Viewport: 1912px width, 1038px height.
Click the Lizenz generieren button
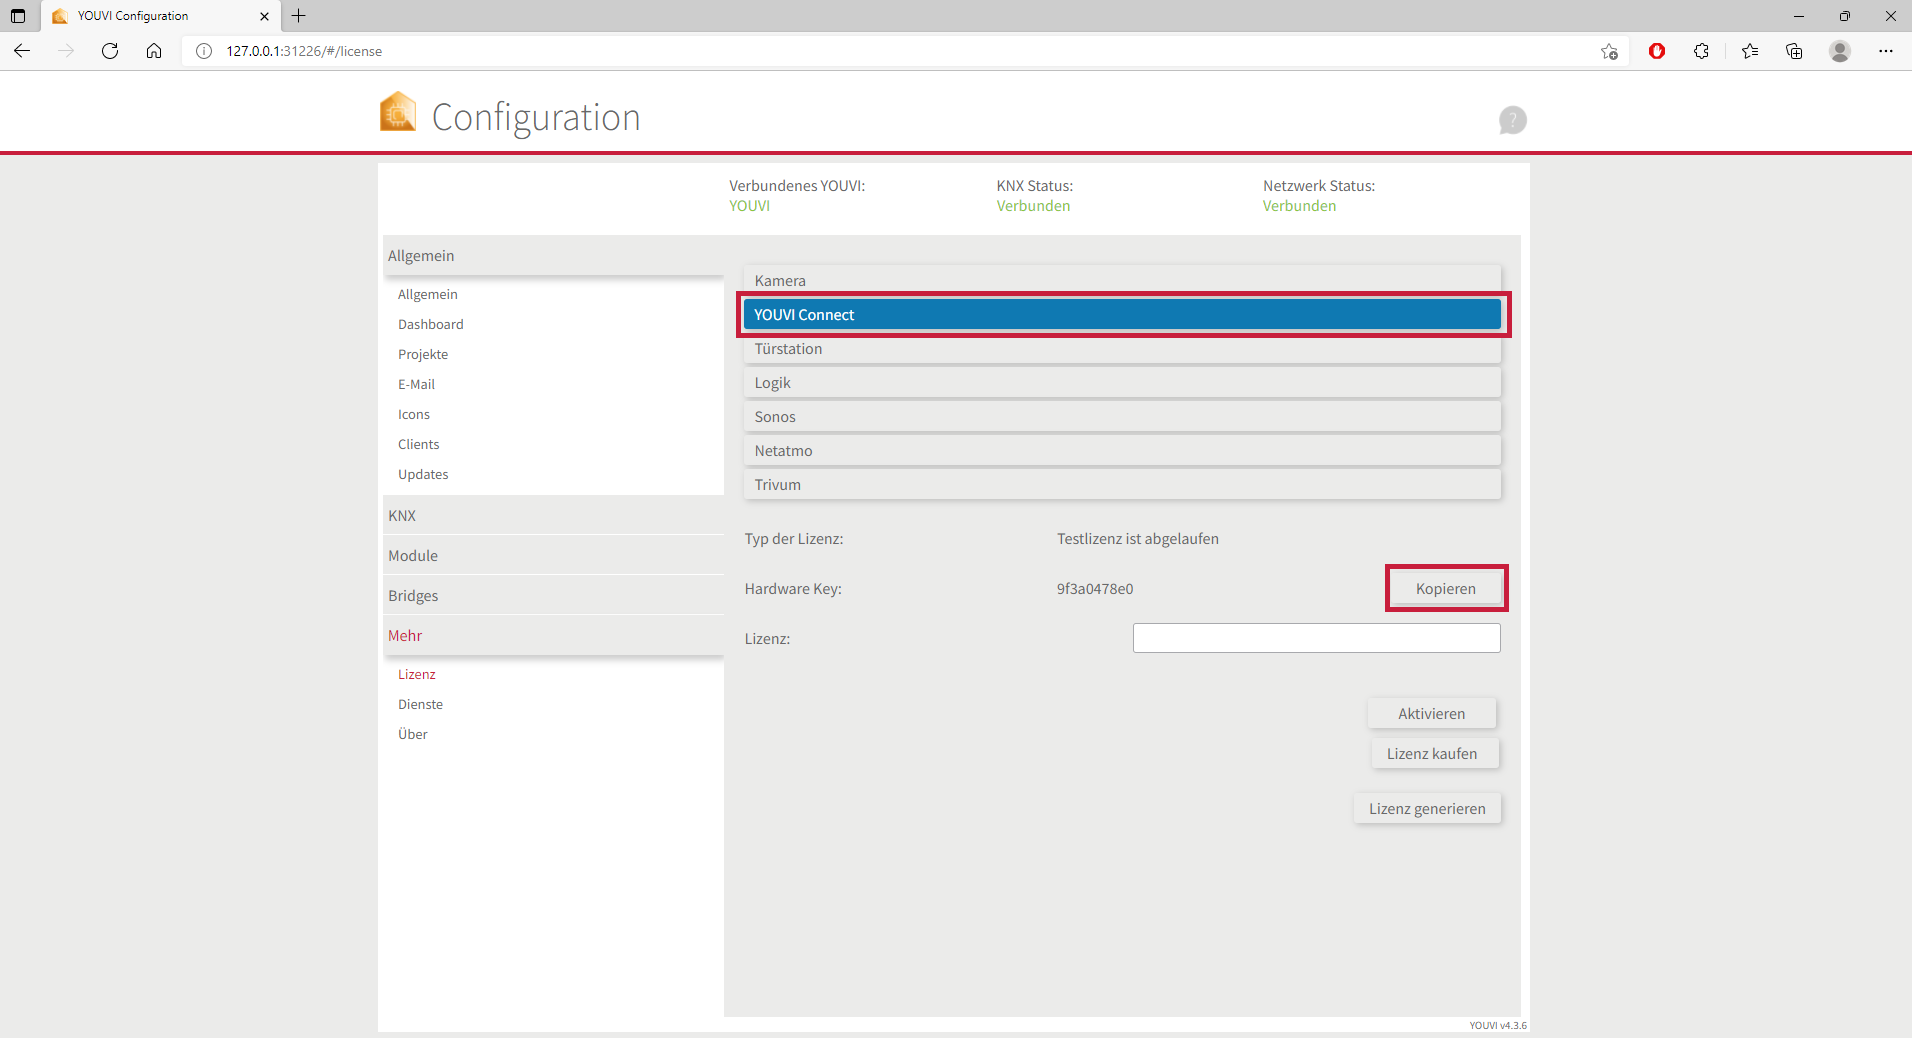tap(1427, 808)
